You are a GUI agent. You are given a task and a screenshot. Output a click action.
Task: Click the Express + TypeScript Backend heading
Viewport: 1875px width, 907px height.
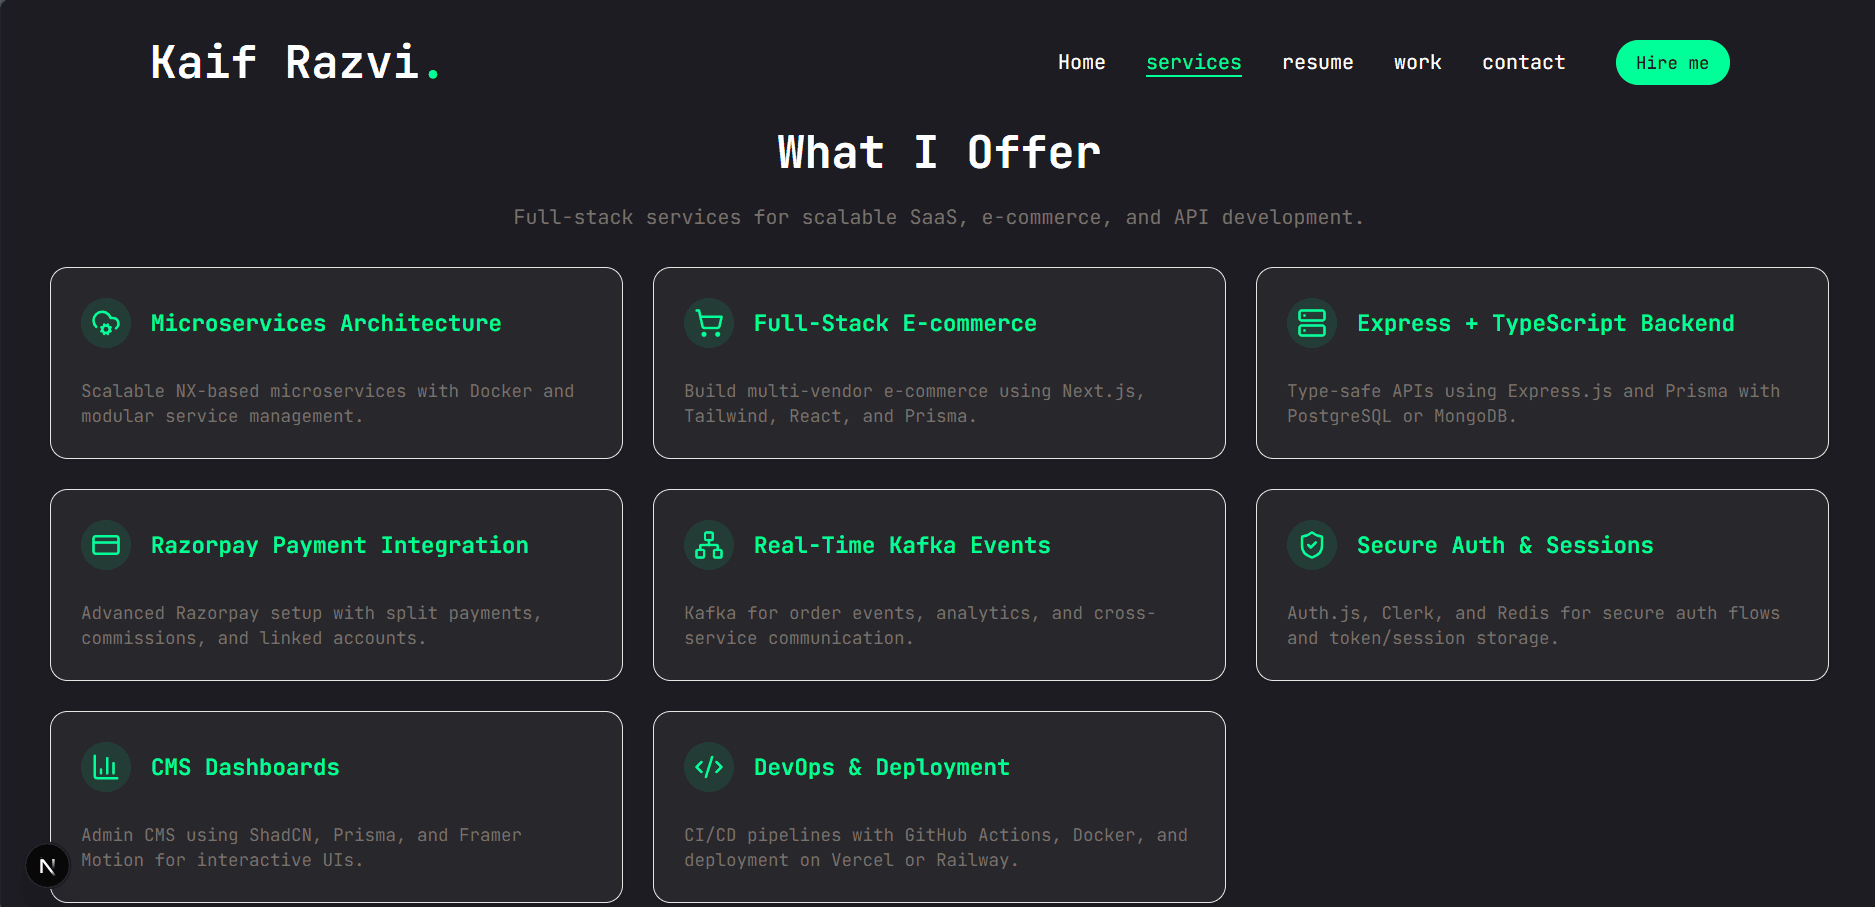coord(1546,323)
